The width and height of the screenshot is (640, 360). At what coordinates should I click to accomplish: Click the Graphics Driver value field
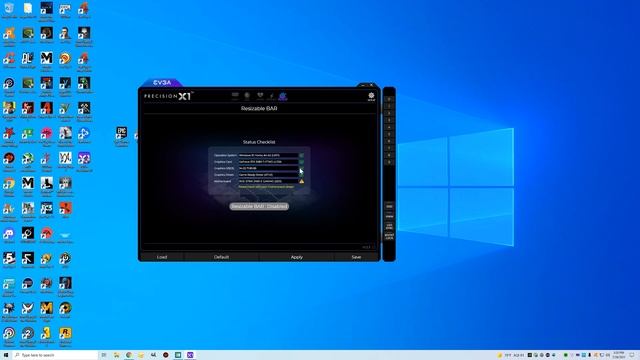point(268,175)
